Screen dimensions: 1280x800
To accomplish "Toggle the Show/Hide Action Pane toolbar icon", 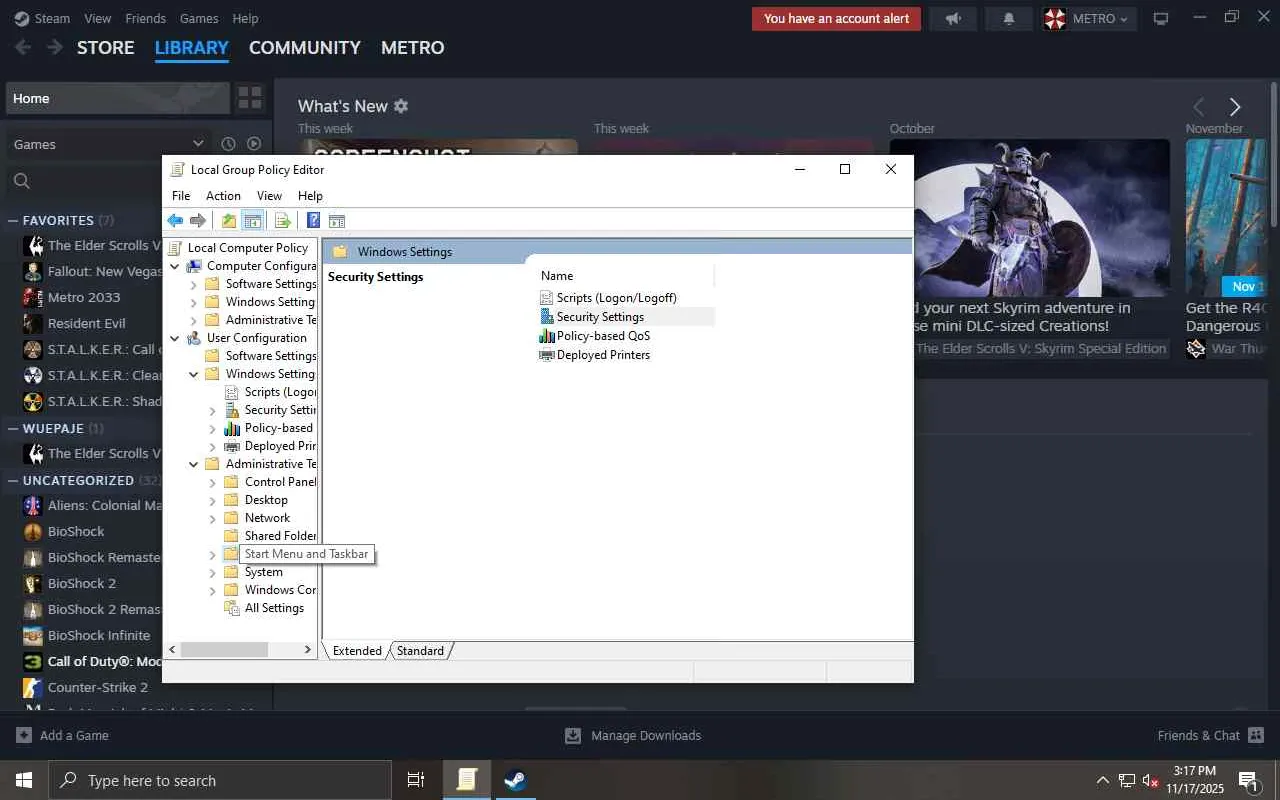I will point(337,221).
